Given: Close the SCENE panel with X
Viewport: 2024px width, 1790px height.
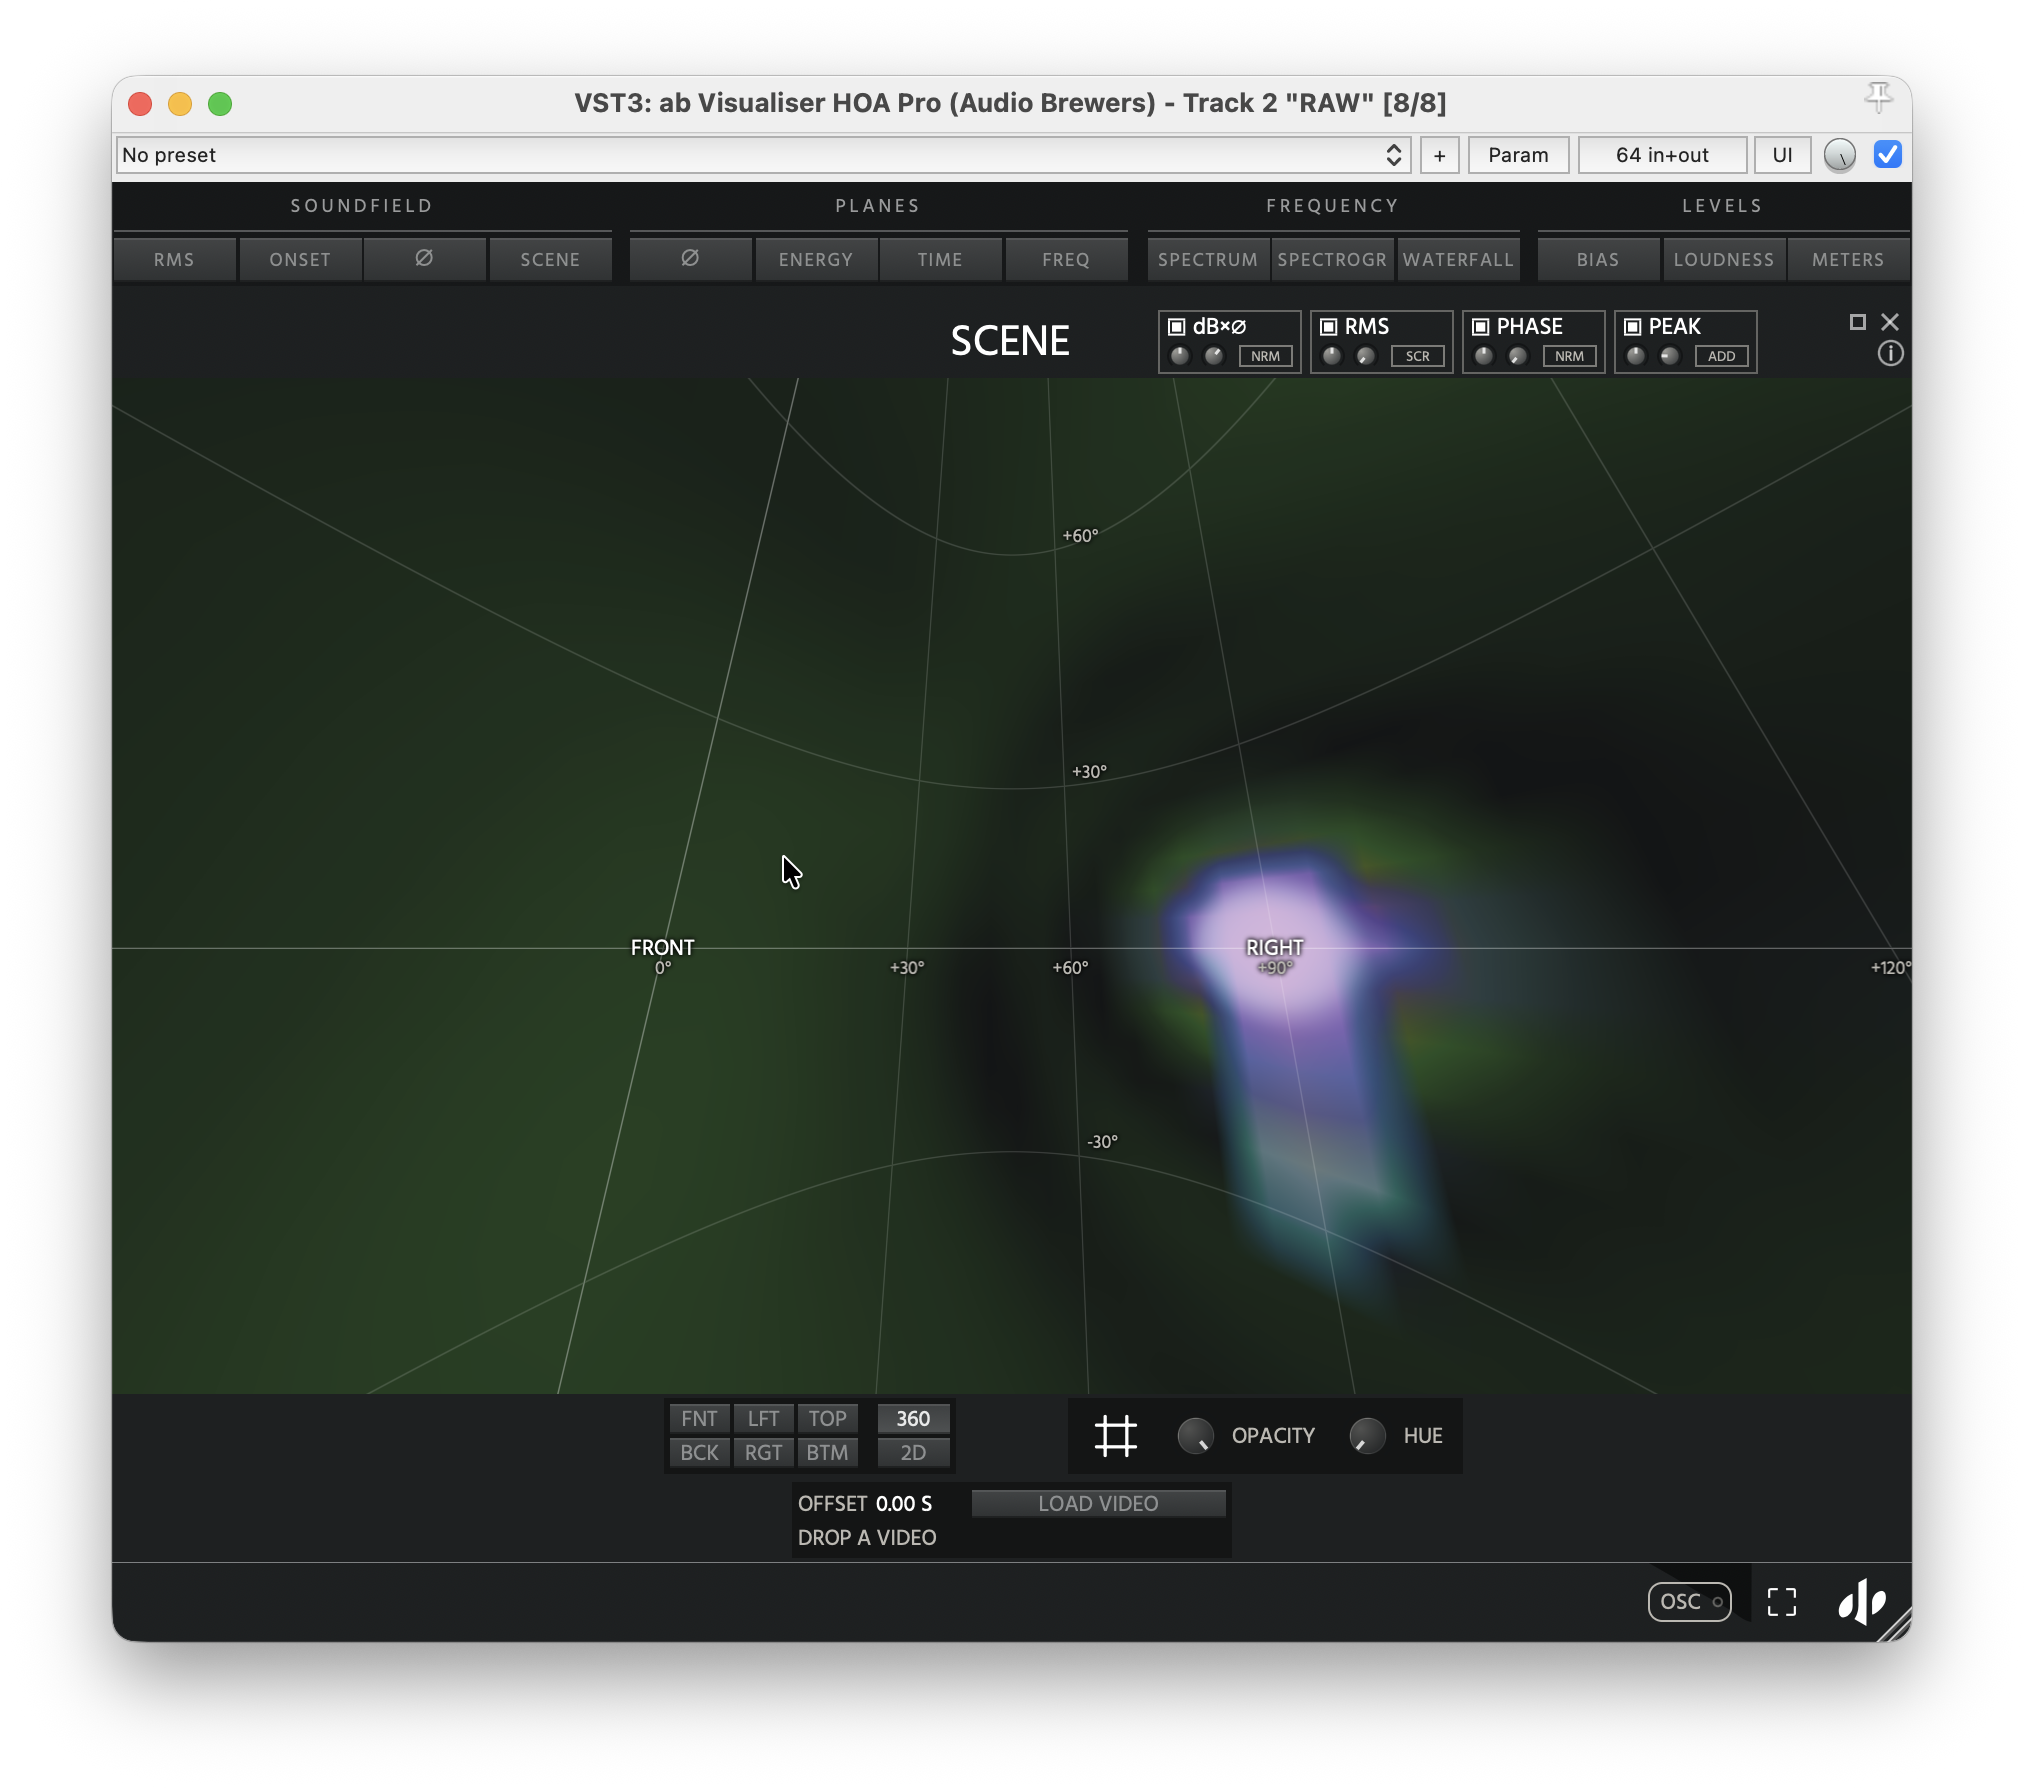Looking at the screenshot, I should click(1890, 322).
